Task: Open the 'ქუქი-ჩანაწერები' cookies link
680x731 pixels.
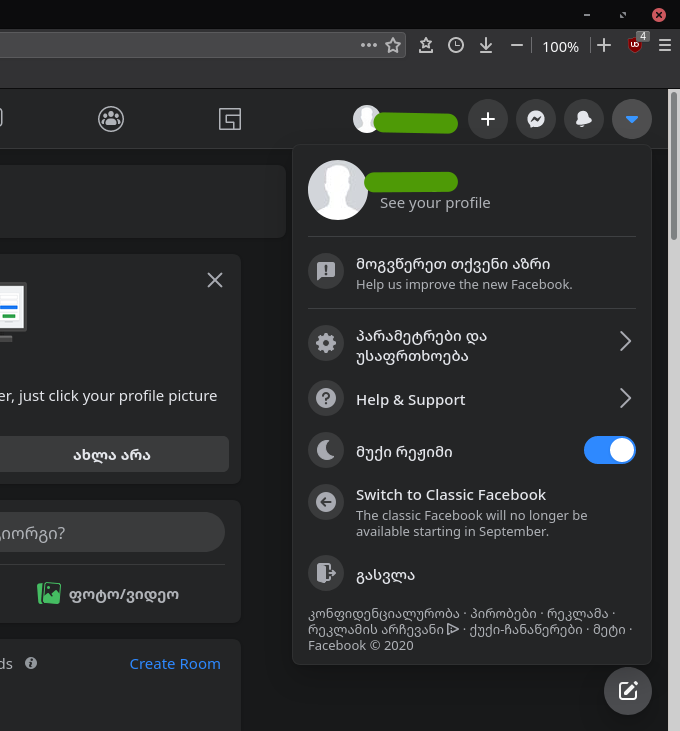Action: pyautogui.click(x=526, y=630)
